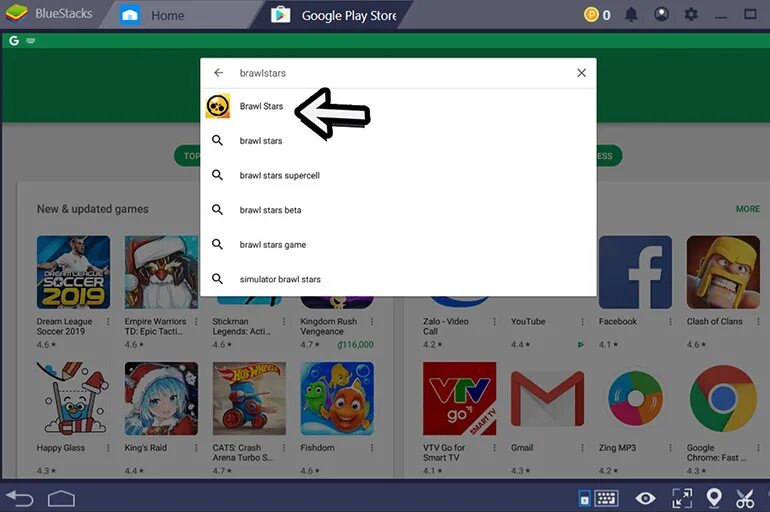Select 'brawl stars game' suggestion
The image size is (770, 512).
(x=398, y=244)
